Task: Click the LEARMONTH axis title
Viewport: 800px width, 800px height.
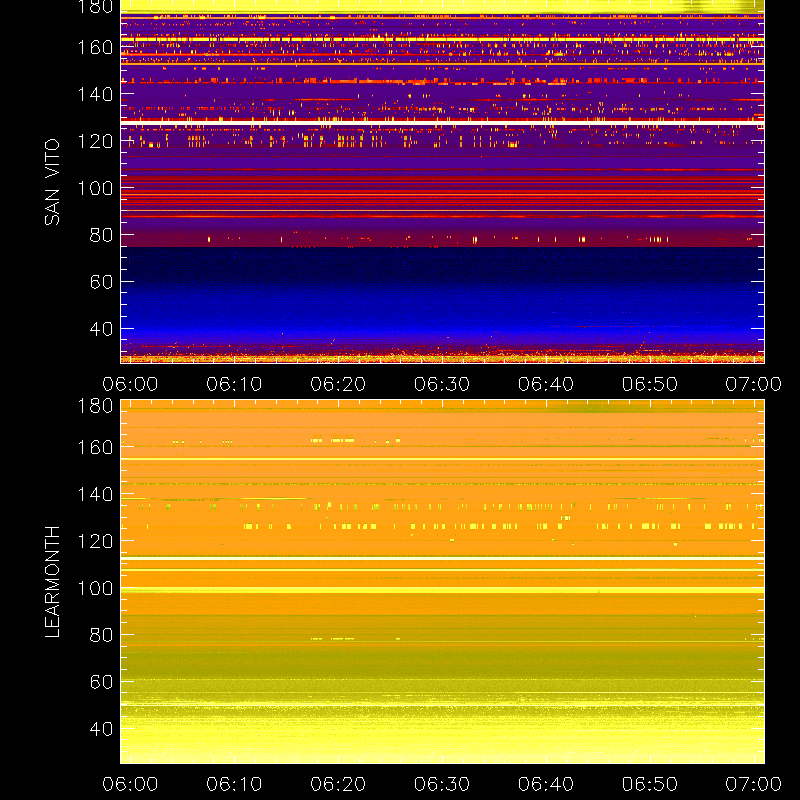Action: 52,582
